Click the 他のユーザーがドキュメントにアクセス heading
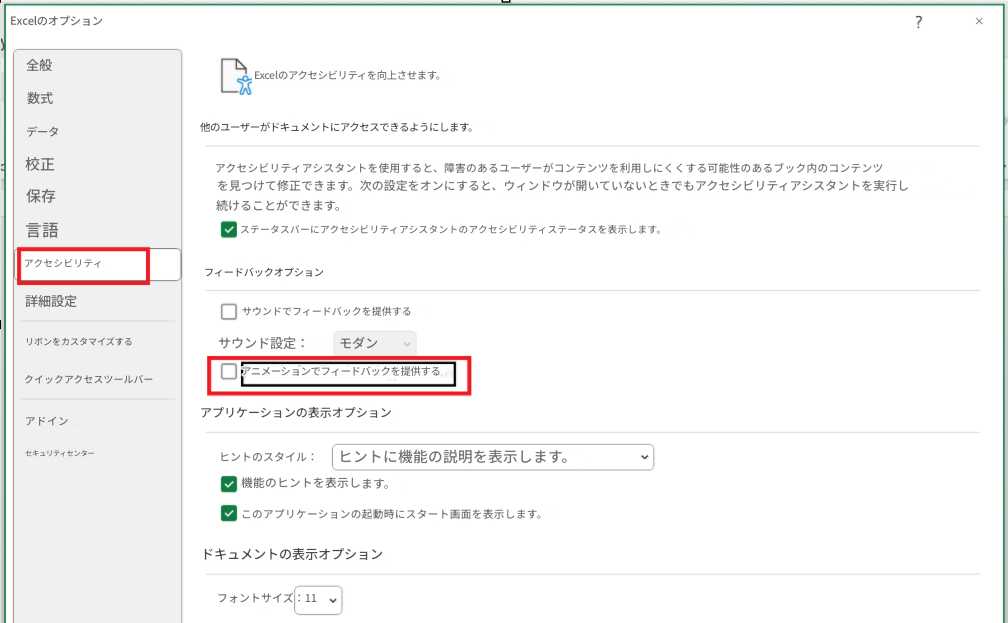This screenshot has width=1008, height=623. pyautogui.click(x=337, y=127)
